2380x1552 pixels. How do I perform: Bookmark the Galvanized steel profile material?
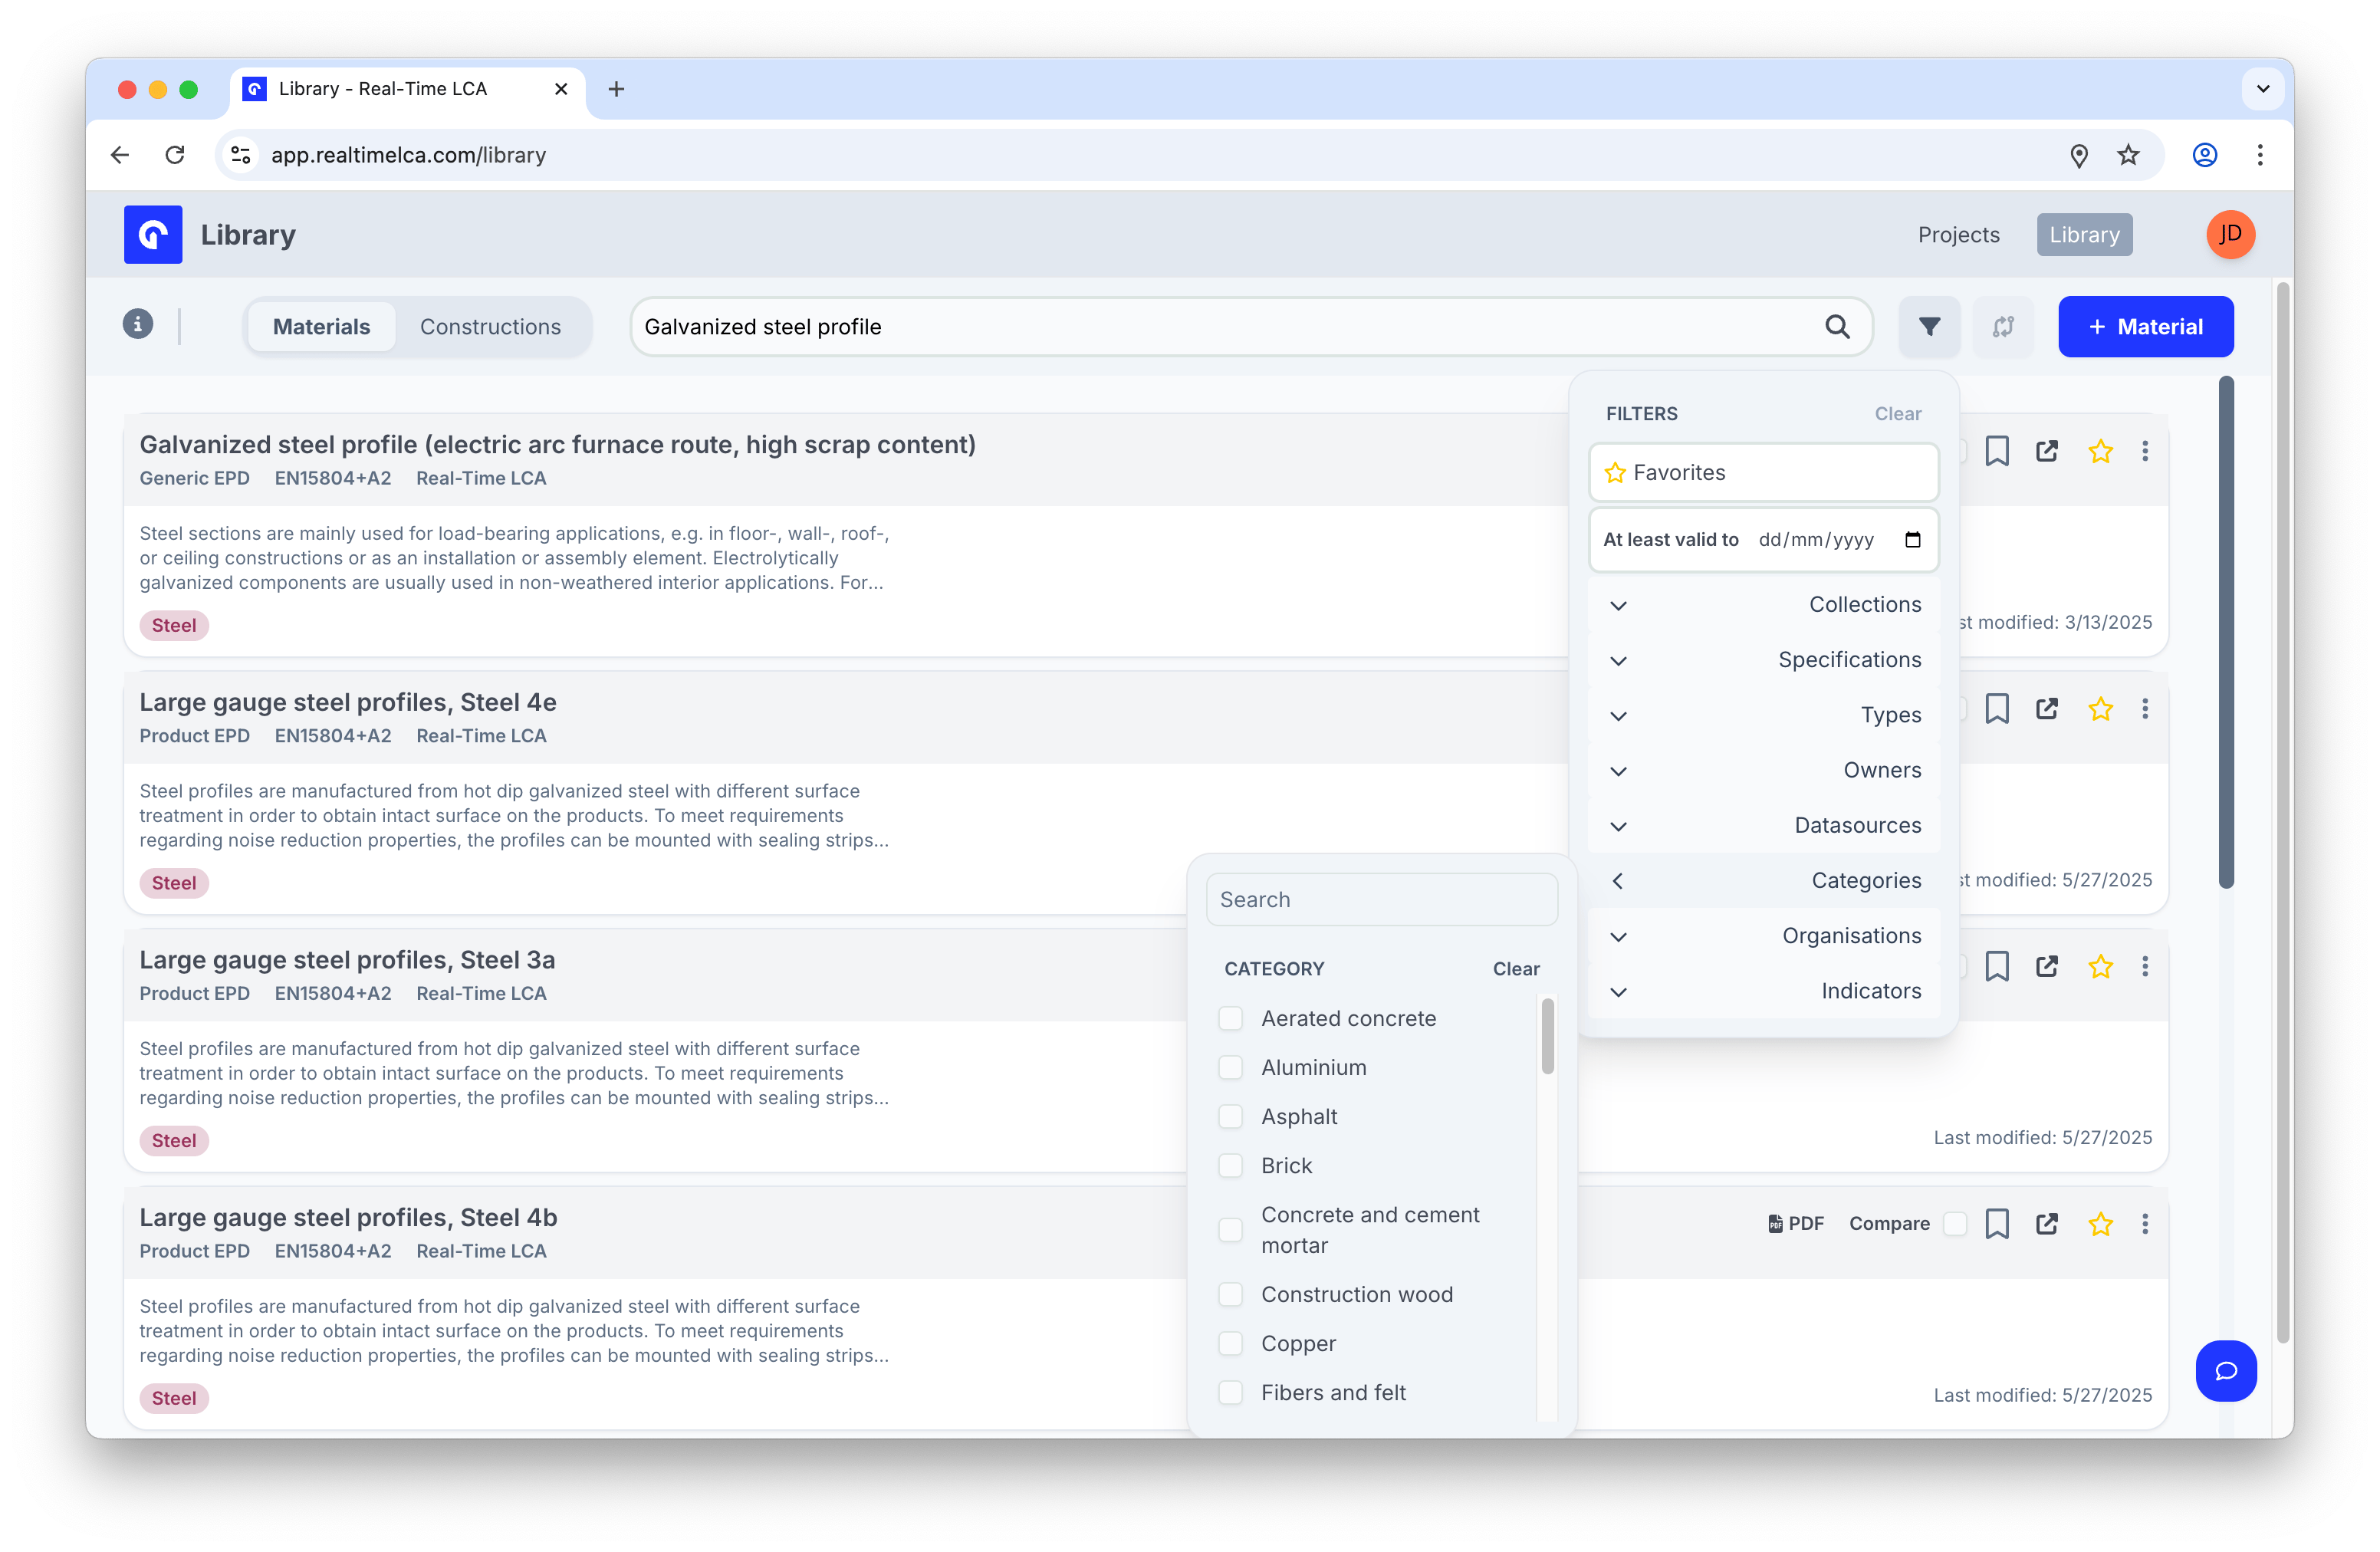coord(1997,451)
